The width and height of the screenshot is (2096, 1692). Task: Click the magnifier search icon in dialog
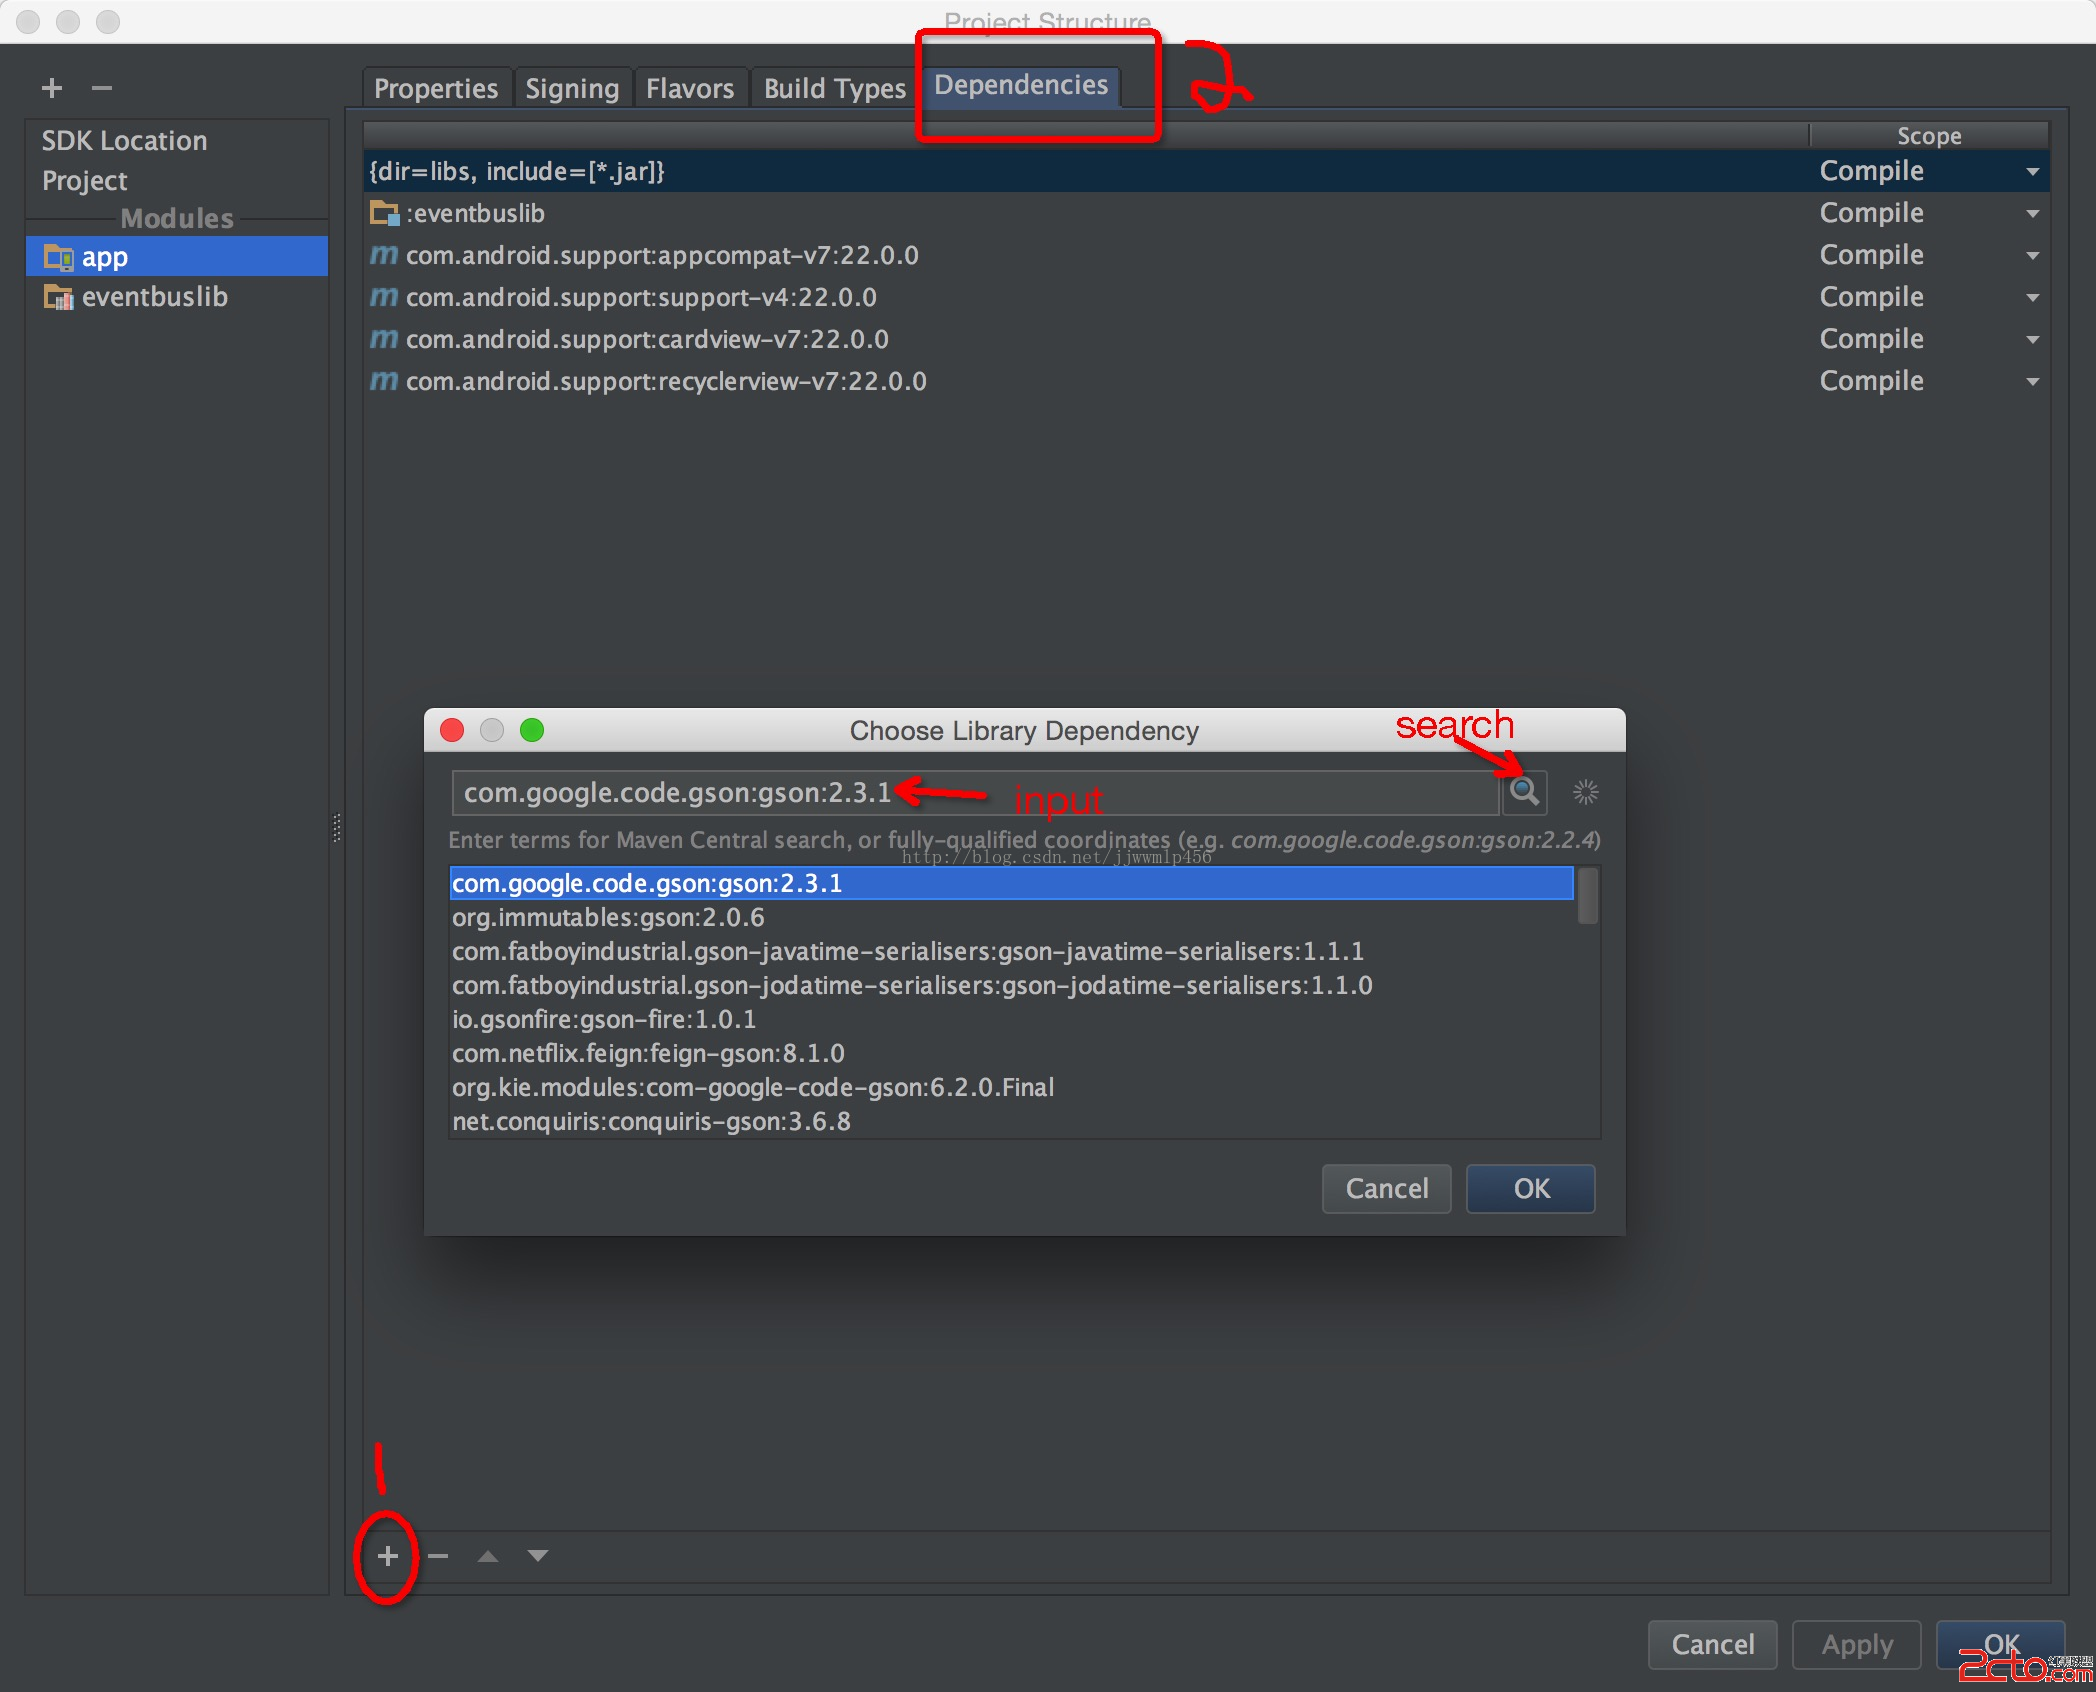[x=1524, y=792]
